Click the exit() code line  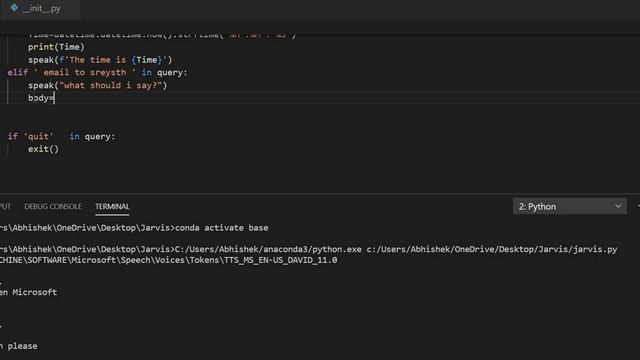43,149
